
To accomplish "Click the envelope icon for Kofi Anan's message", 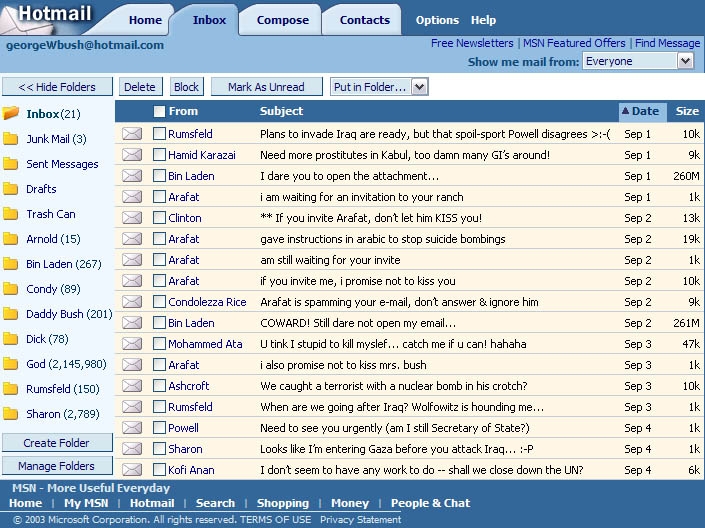I will point(132,470).
